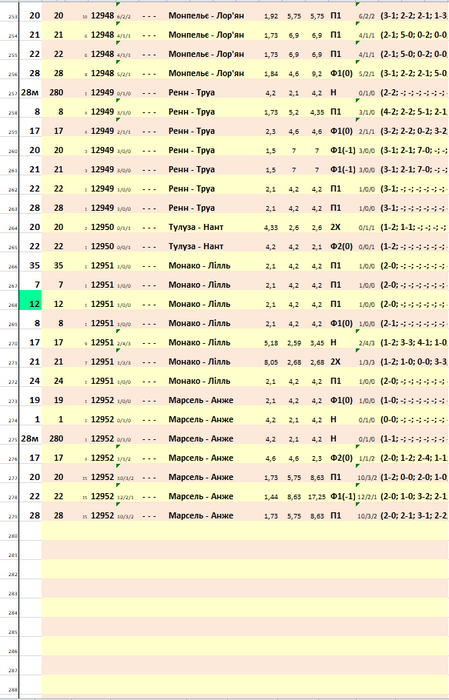Select row header 268

point(12,305)
